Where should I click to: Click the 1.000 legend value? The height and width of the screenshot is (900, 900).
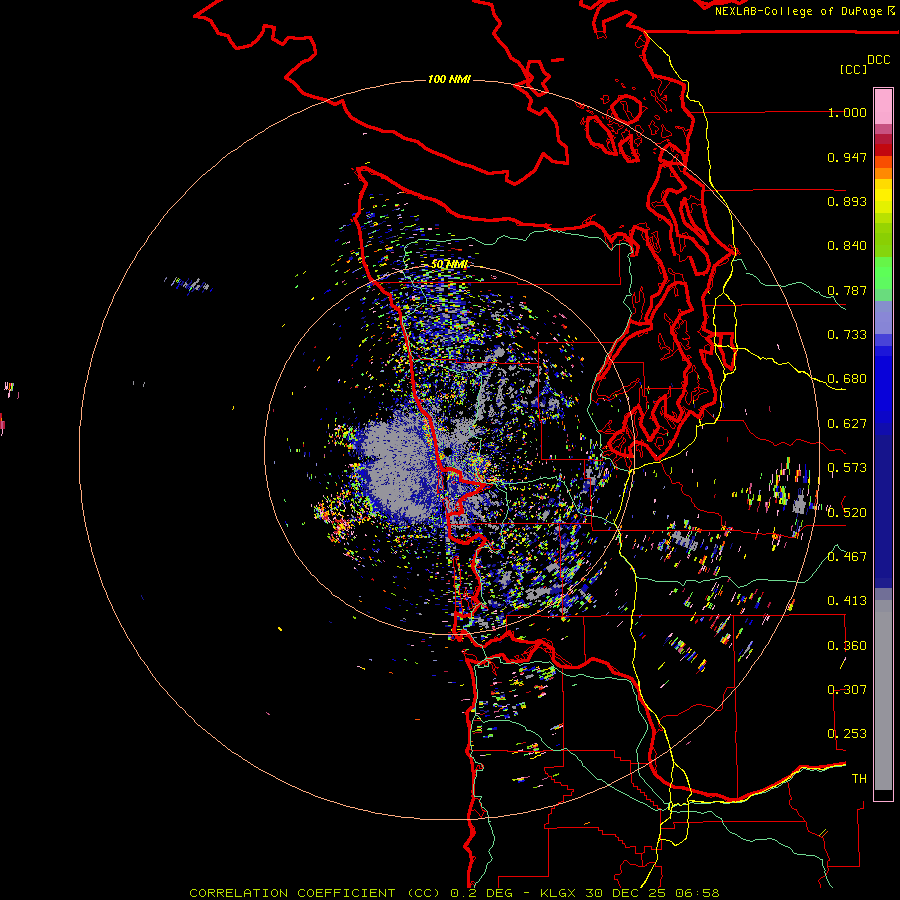[847, 112]
